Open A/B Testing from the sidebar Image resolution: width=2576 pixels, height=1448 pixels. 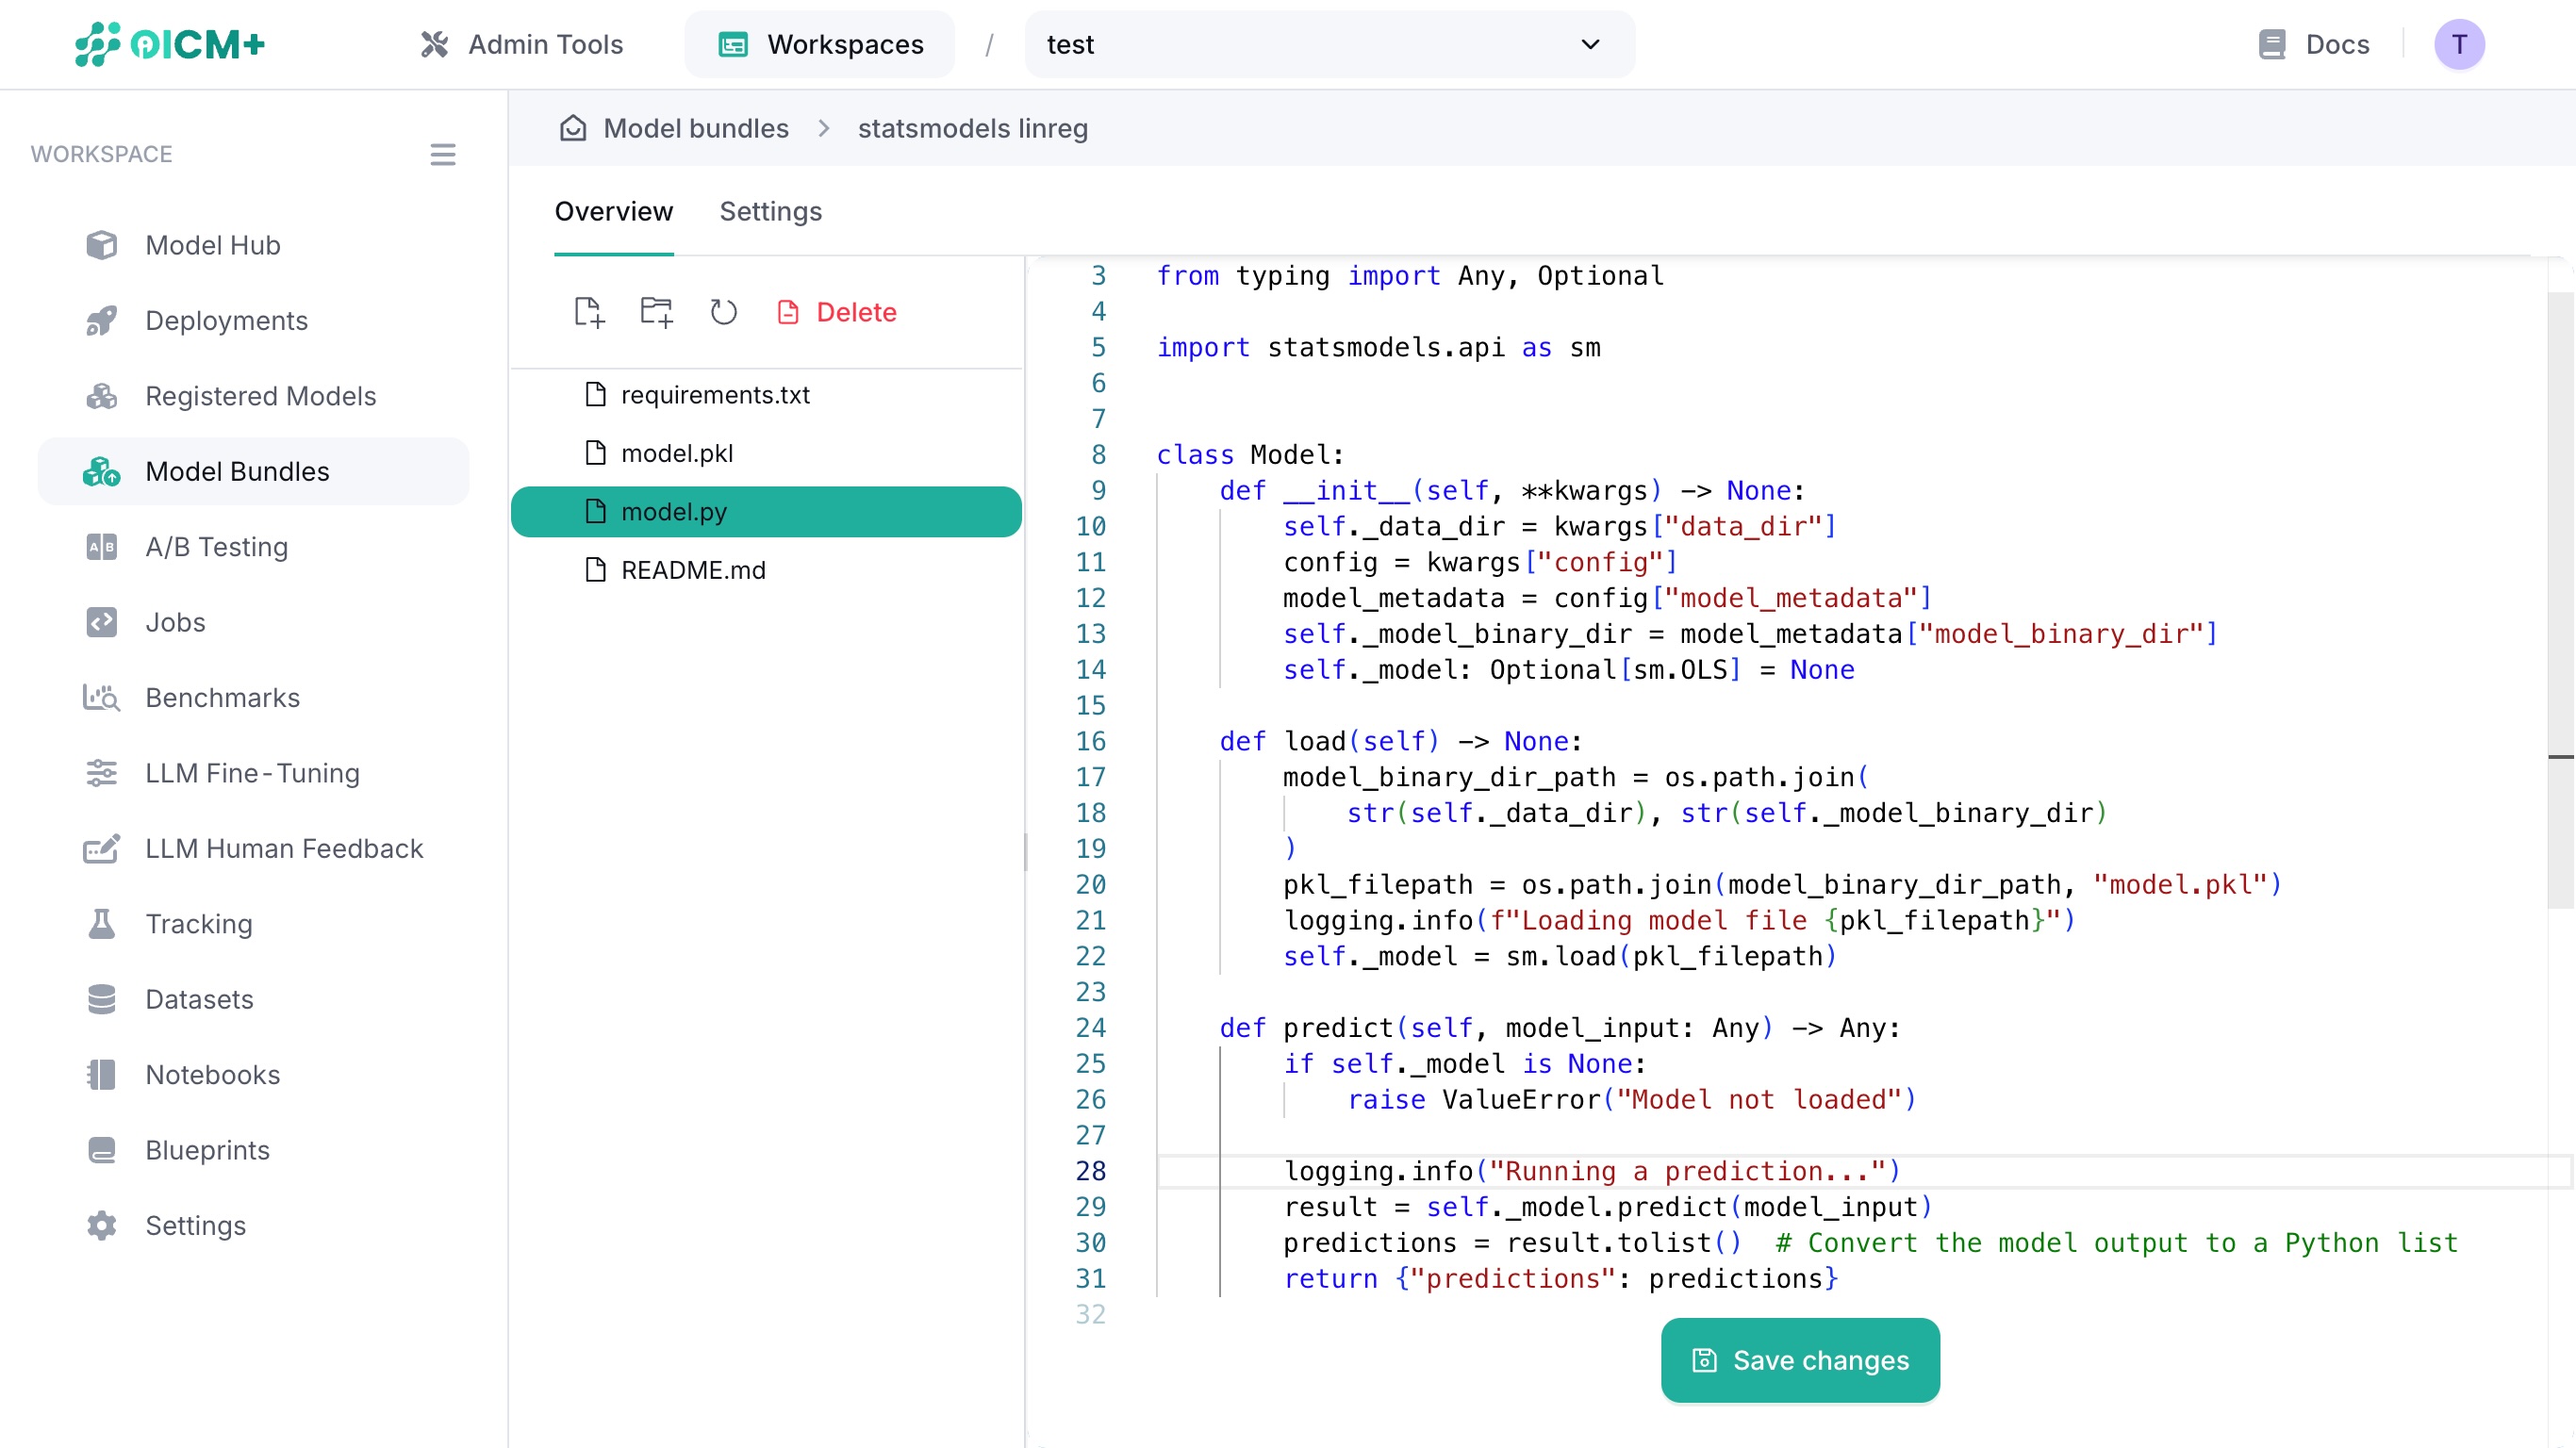[x=215, y=547]
